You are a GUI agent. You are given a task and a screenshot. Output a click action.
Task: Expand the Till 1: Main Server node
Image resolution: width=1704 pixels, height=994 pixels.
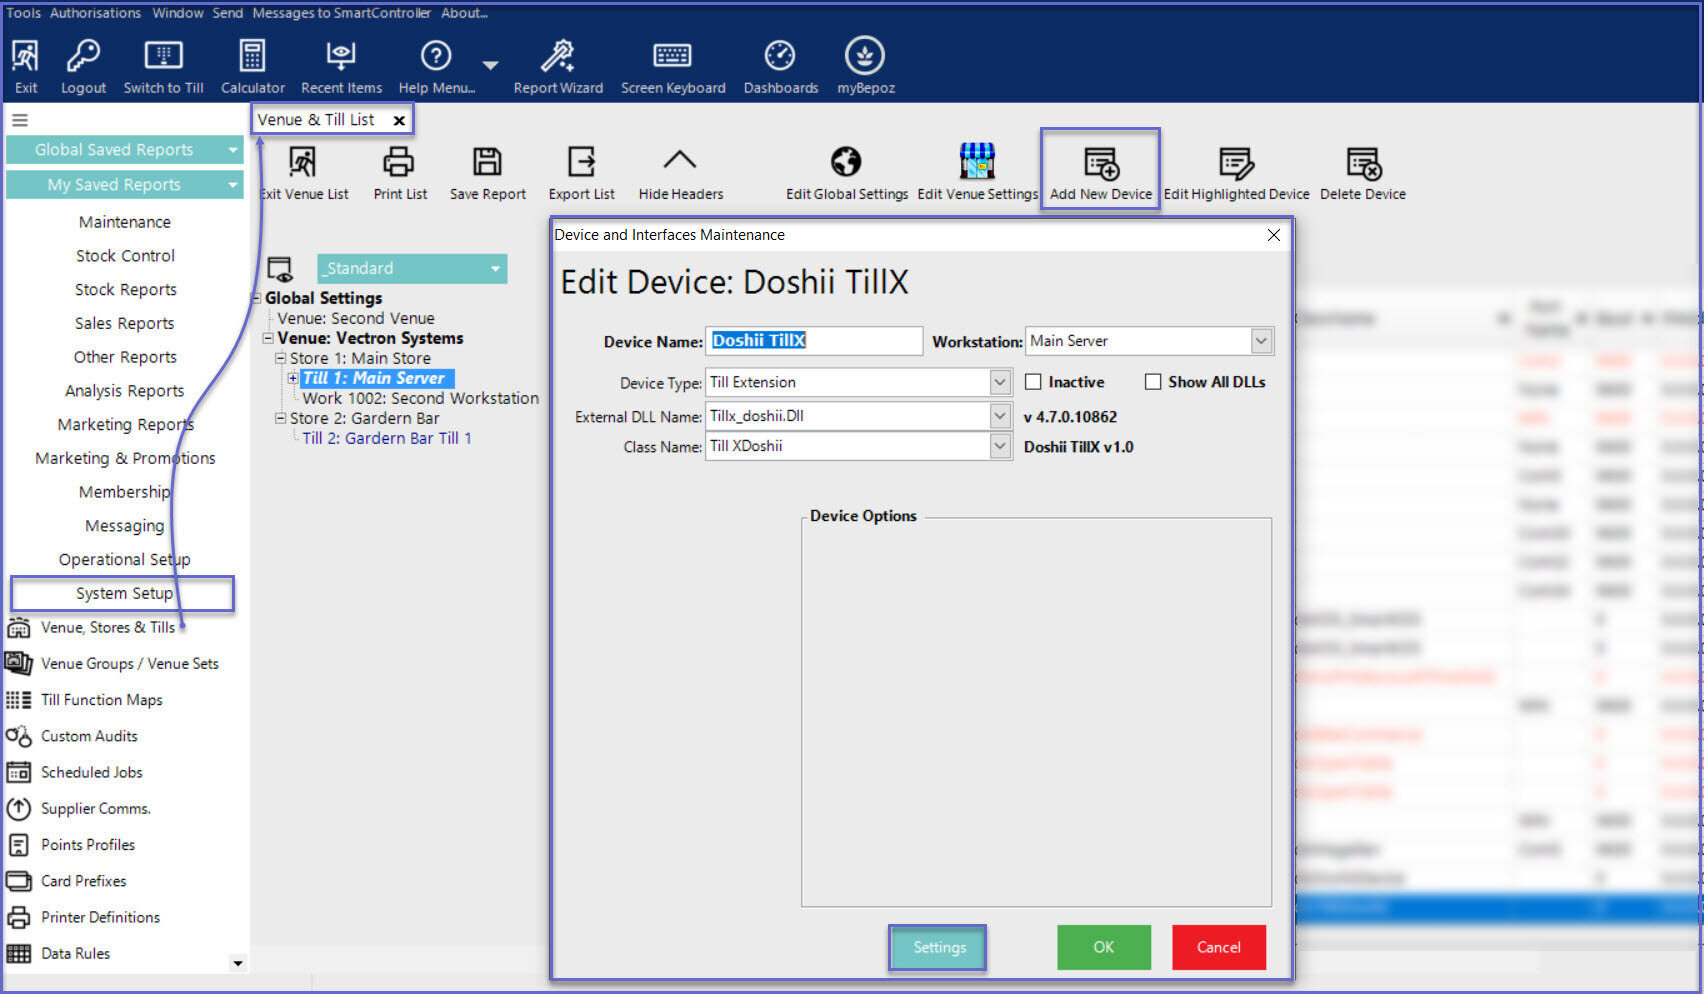coord(292,378)
